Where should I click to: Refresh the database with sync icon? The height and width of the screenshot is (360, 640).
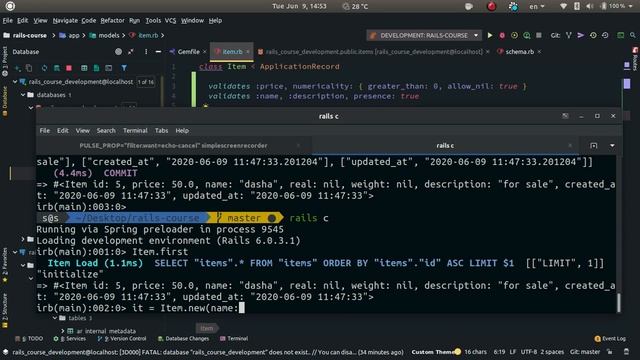pyautogui.click(x=44, y=68)
